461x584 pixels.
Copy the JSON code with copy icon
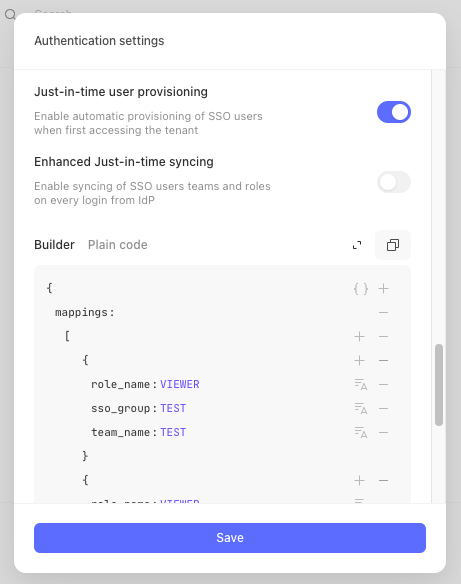click(x=393, y=245)
